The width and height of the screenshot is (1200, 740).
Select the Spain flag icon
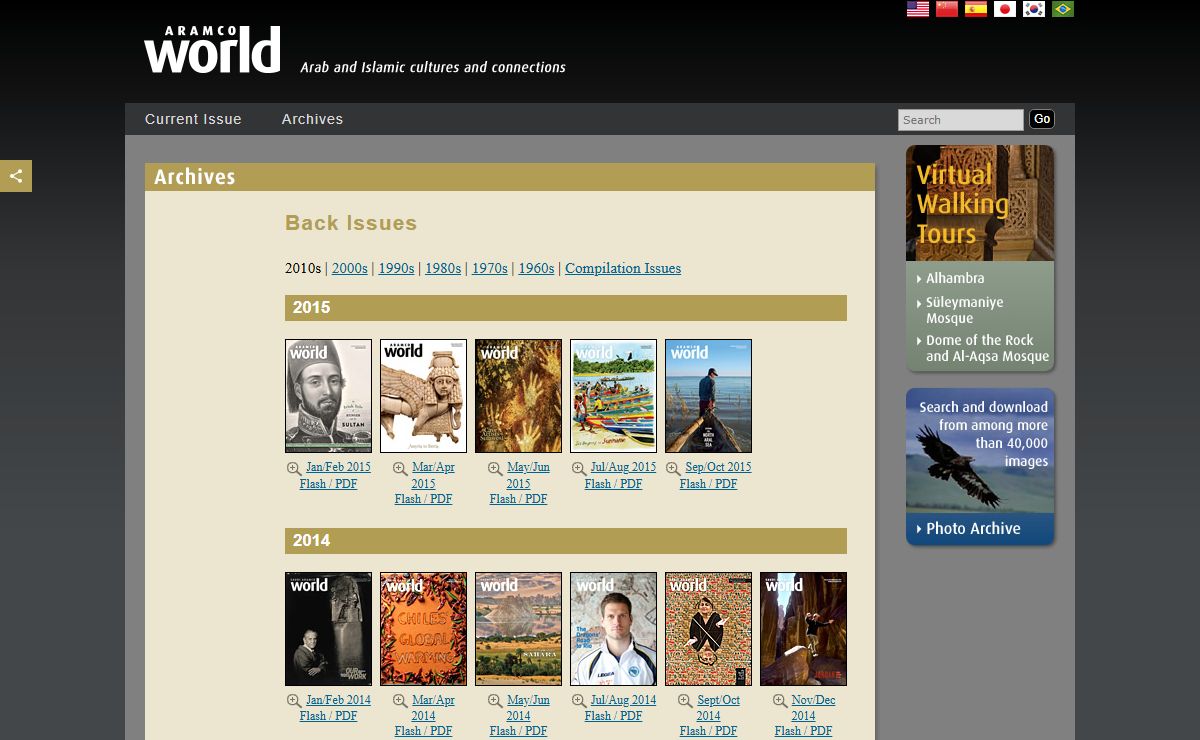tap(976, 9)
